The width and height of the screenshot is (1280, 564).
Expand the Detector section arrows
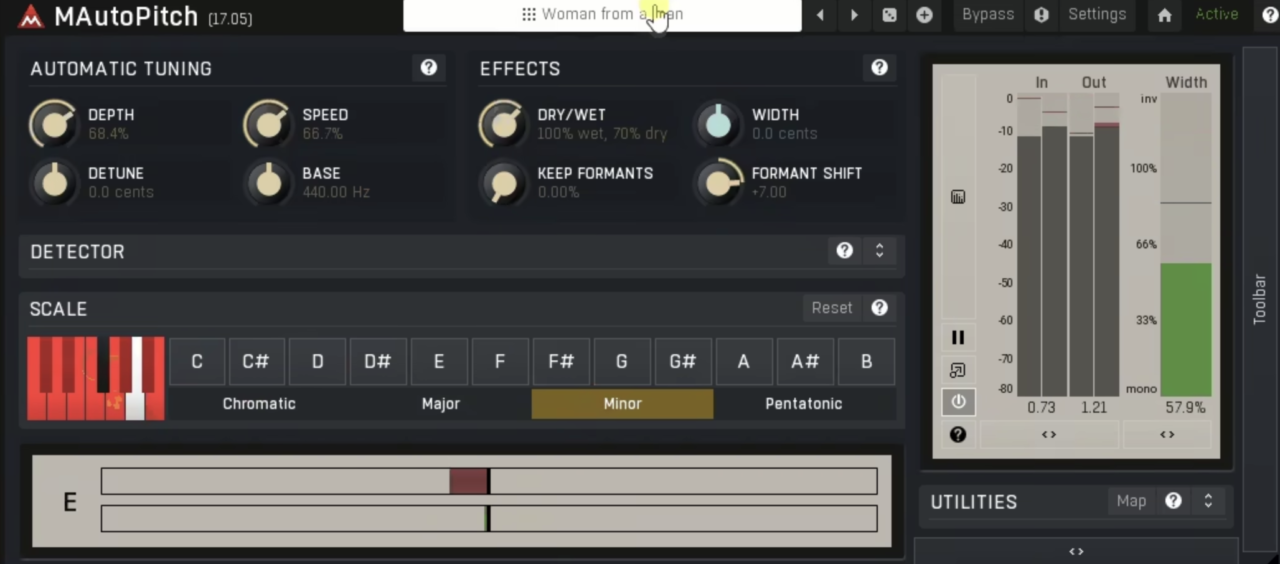click(879, 251)
